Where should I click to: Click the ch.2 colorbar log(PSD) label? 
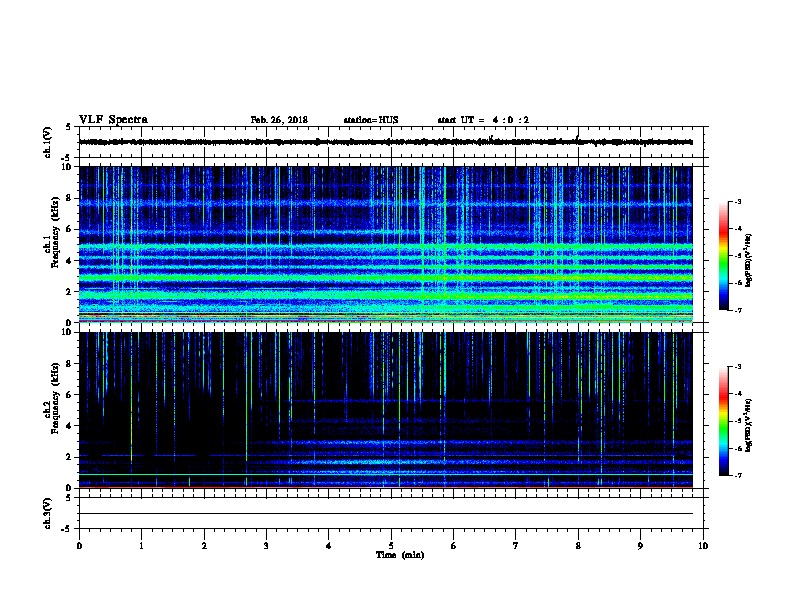[748, 426]
